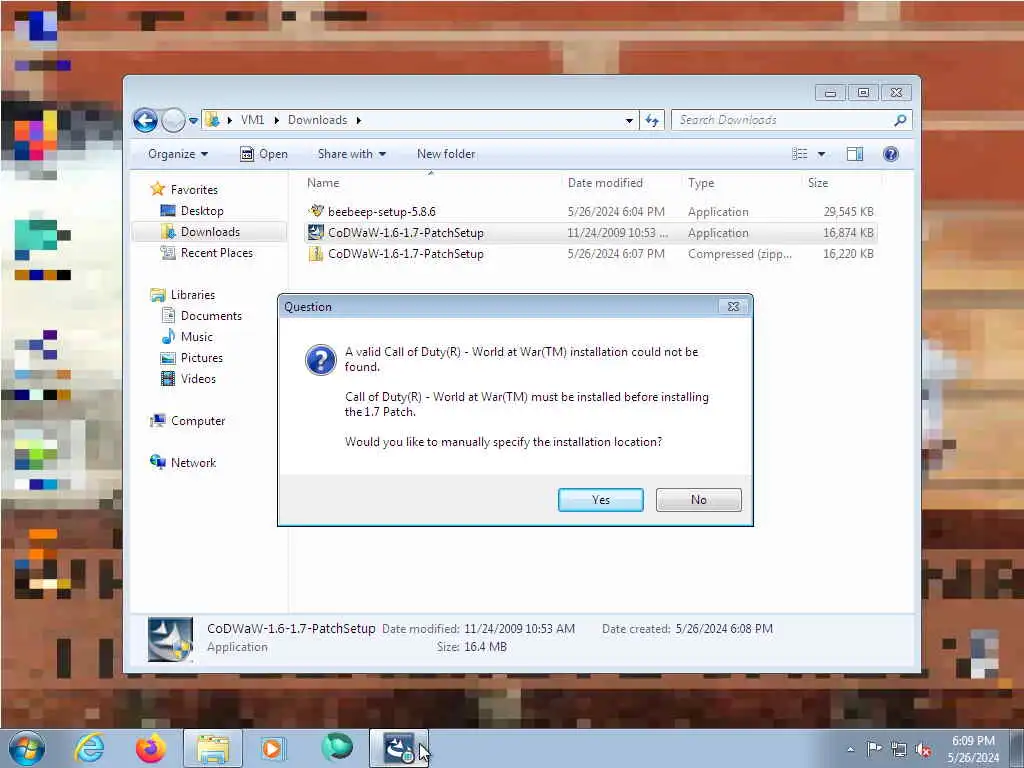This screenshot has width=1024, height=768.
Task: Select Downloads in the navigation pane
Action: (210, 232)
